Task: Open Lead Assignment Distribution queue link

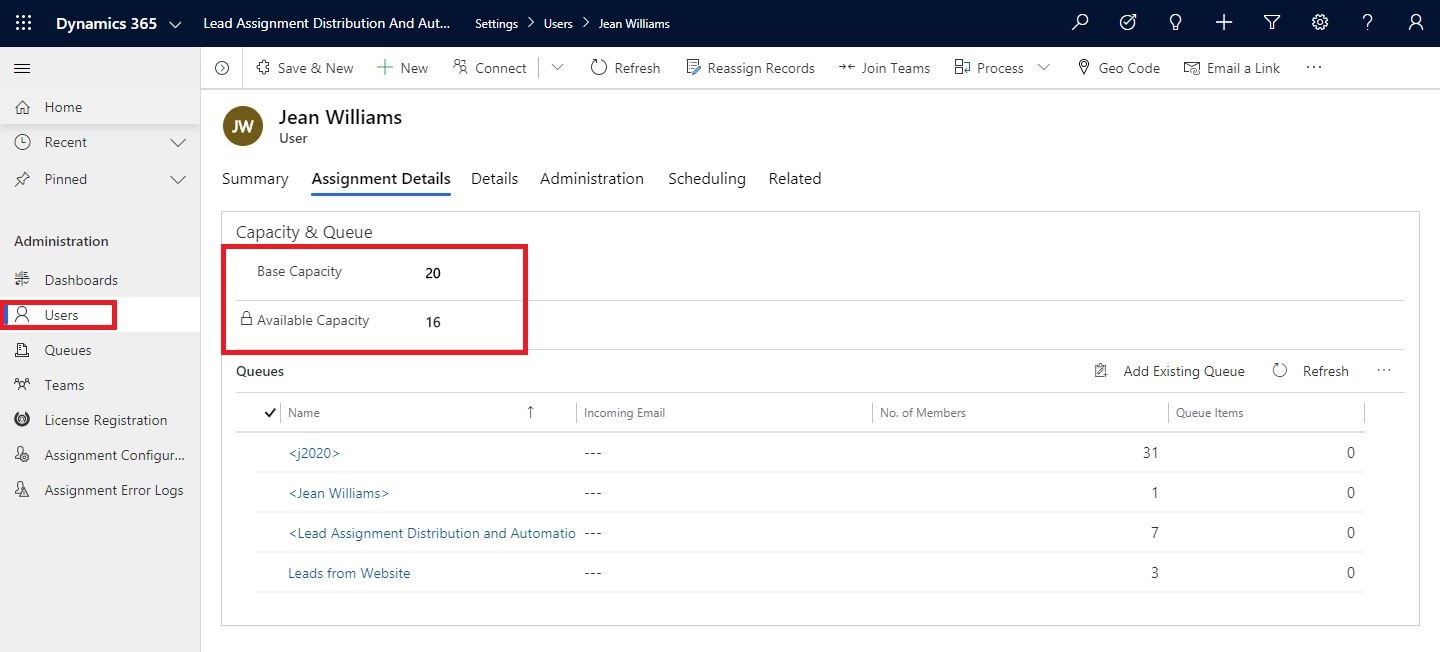Action: 432,533
